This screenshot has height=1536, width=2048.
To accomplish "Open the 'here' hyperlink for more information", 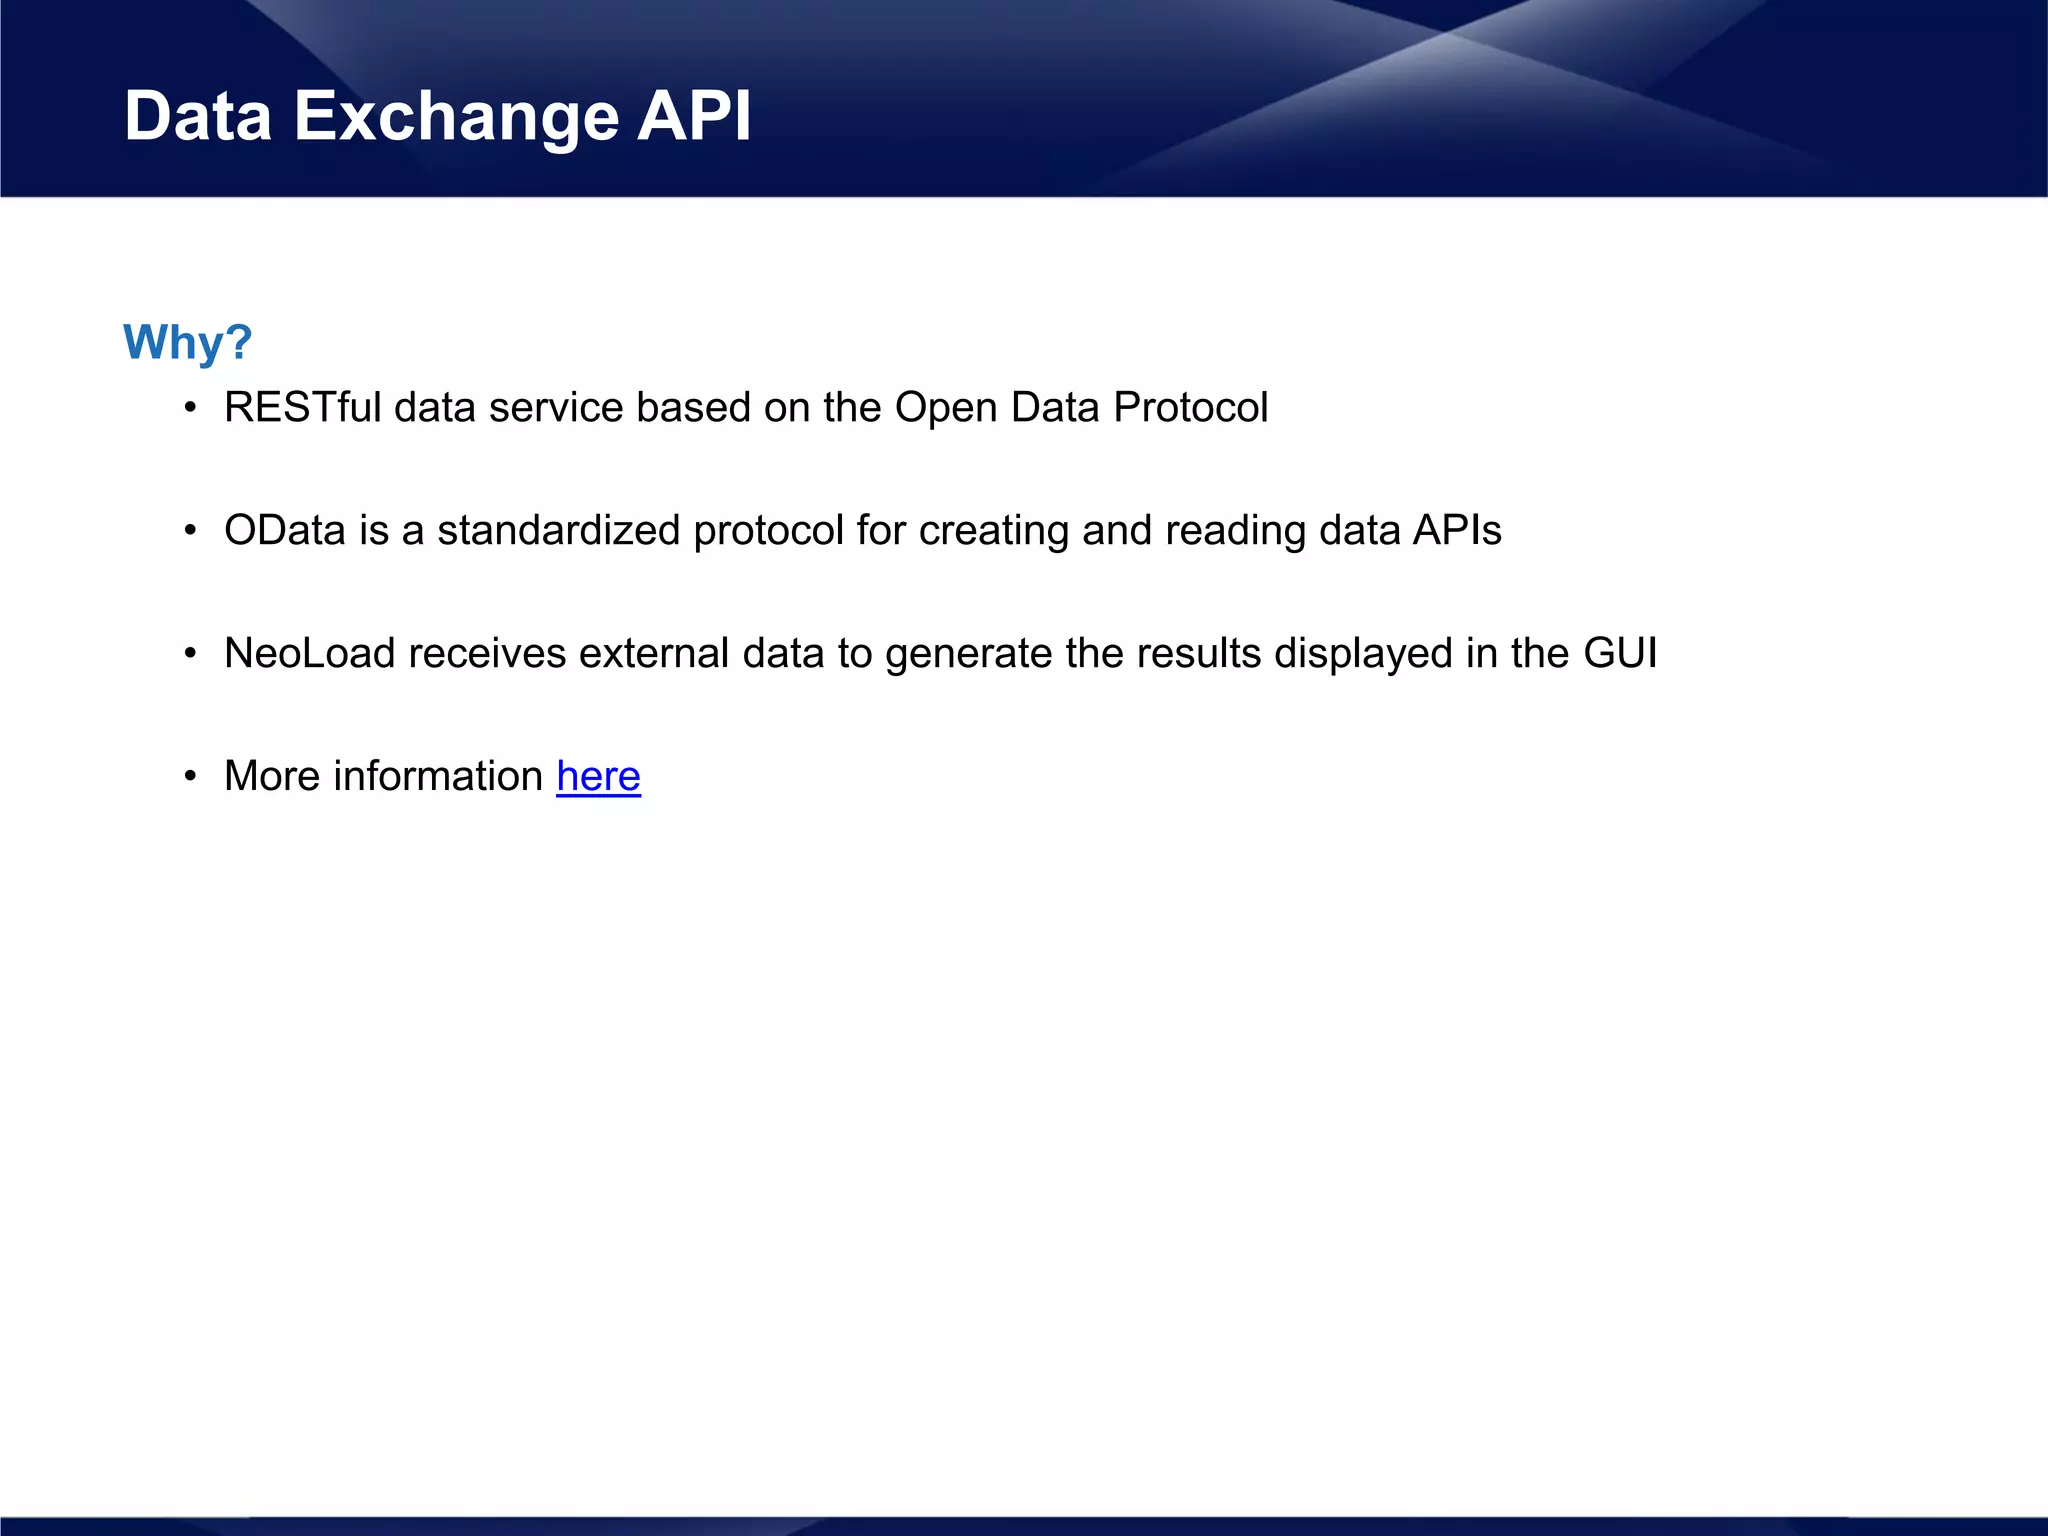I will (x=598, y=776).
